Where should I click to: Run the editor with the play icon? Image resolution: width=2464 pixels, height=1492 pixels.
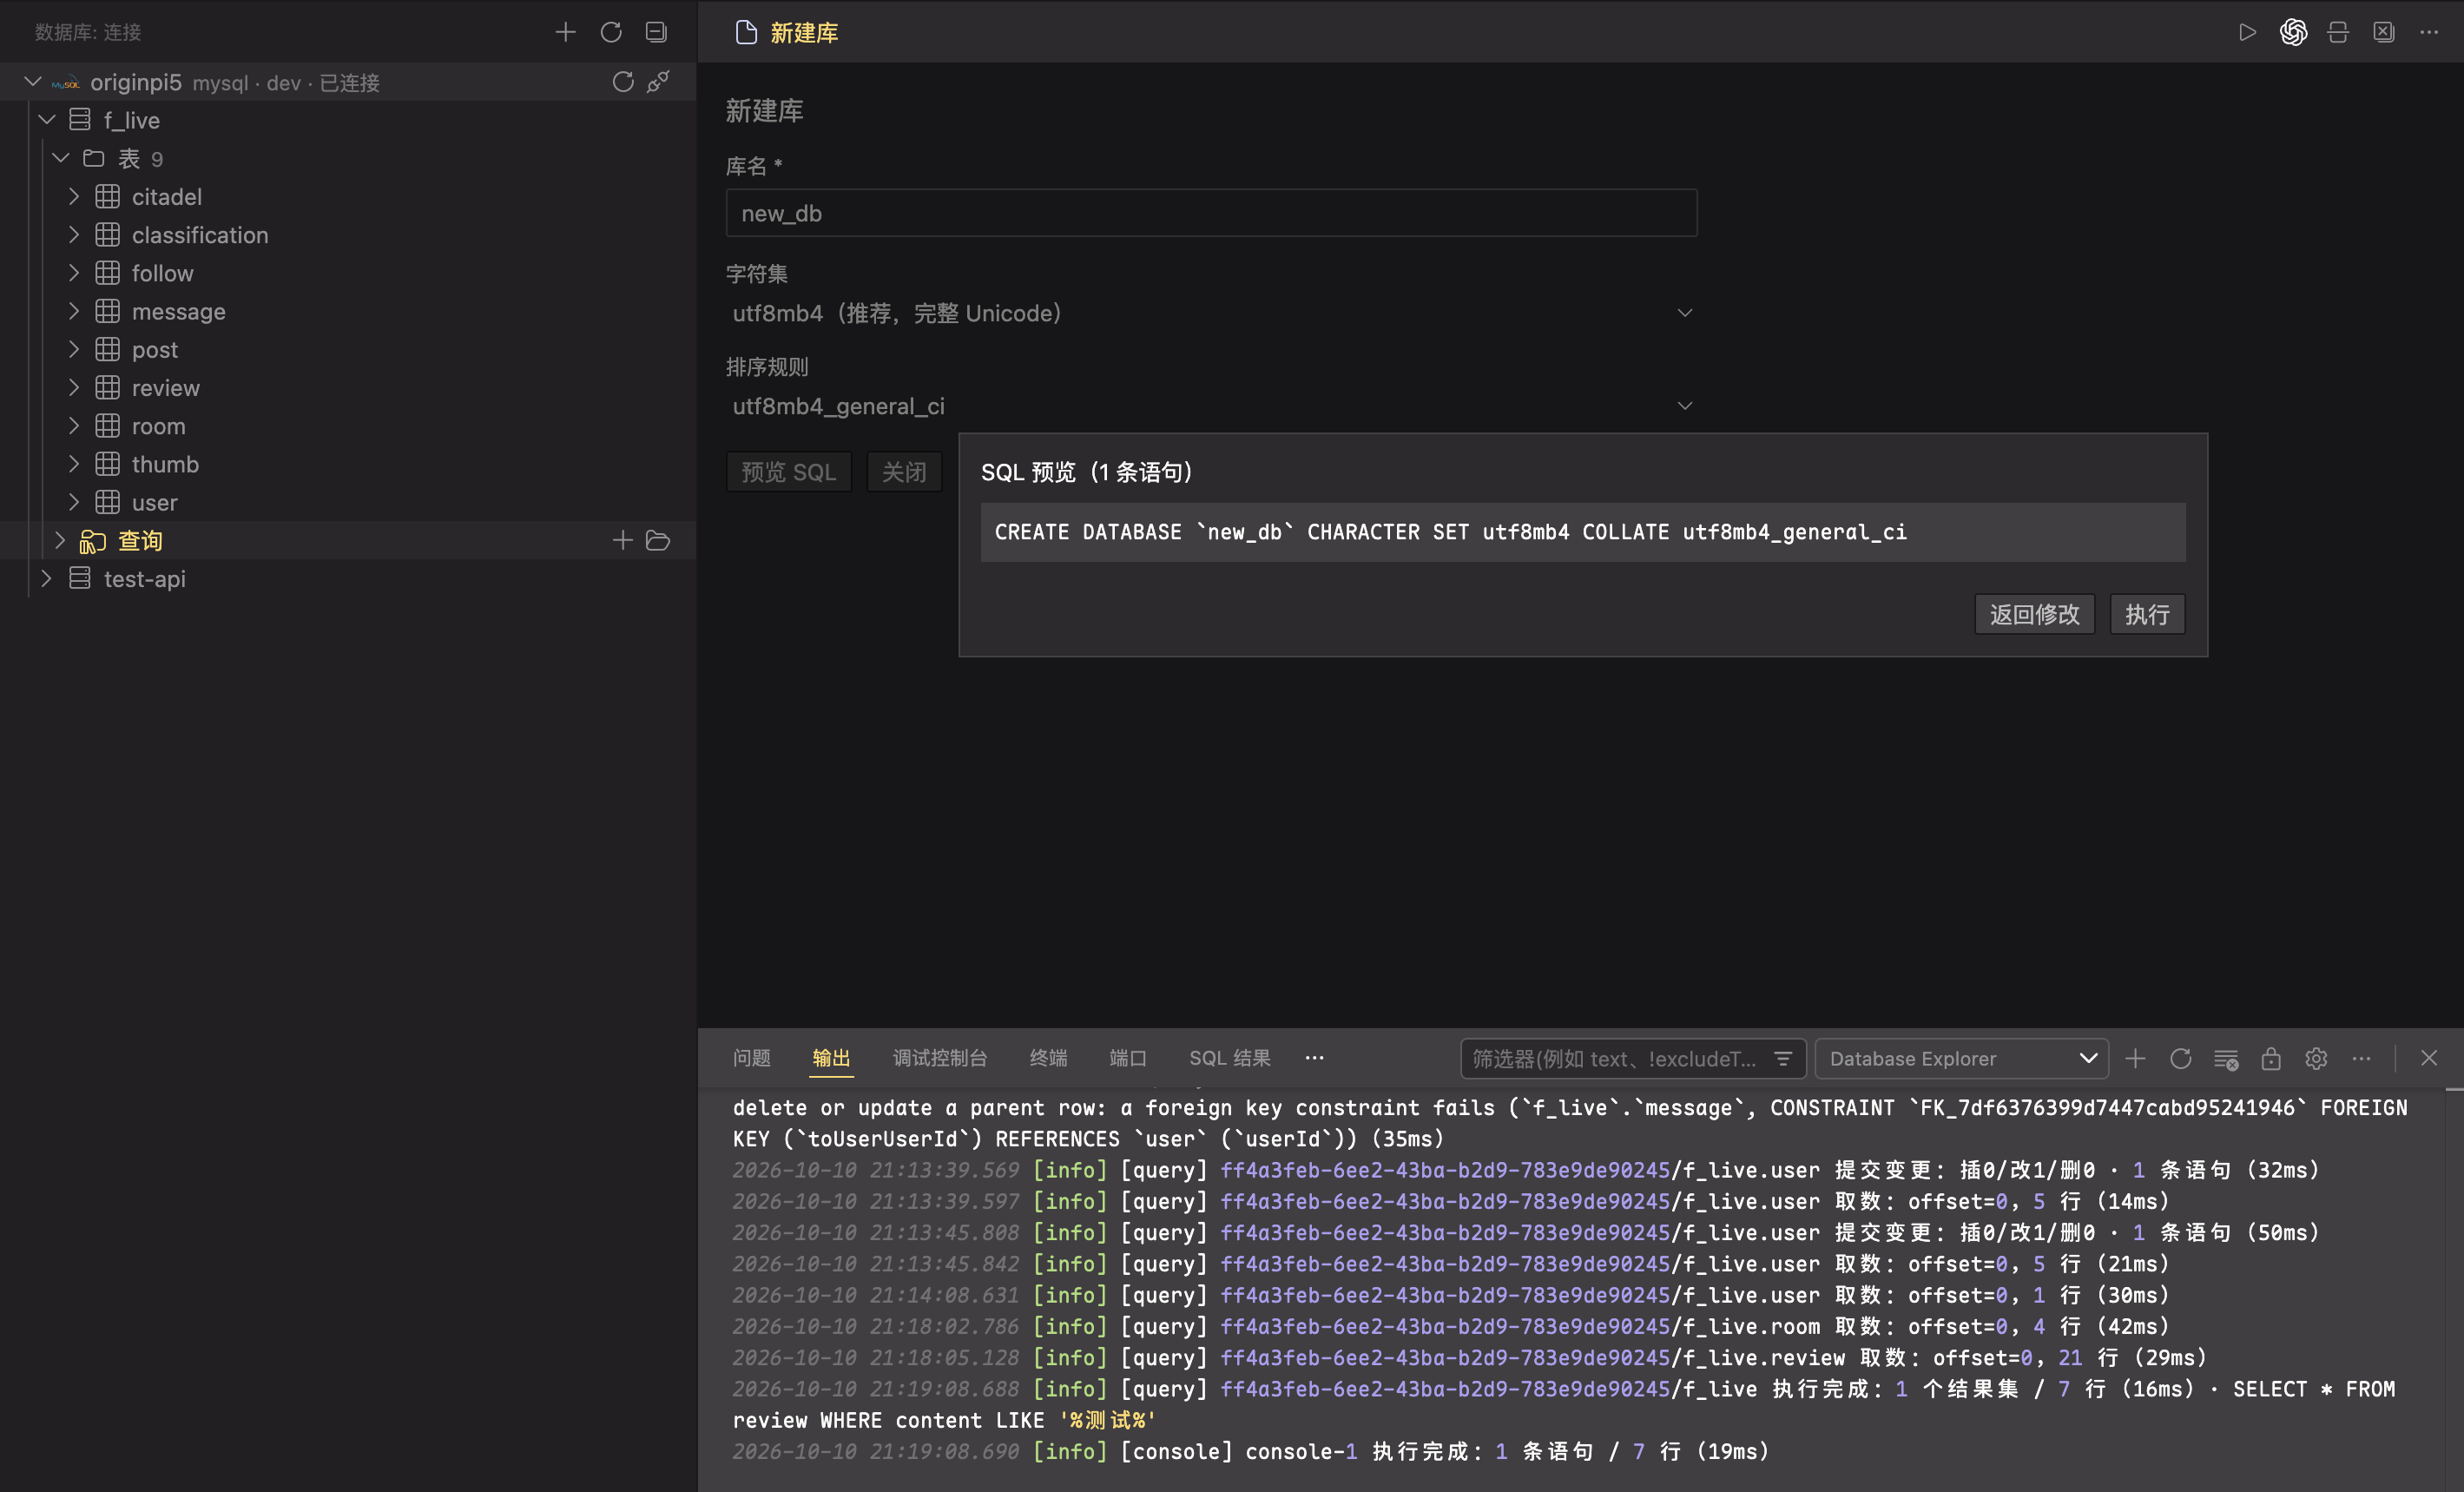pos(2247,32)
